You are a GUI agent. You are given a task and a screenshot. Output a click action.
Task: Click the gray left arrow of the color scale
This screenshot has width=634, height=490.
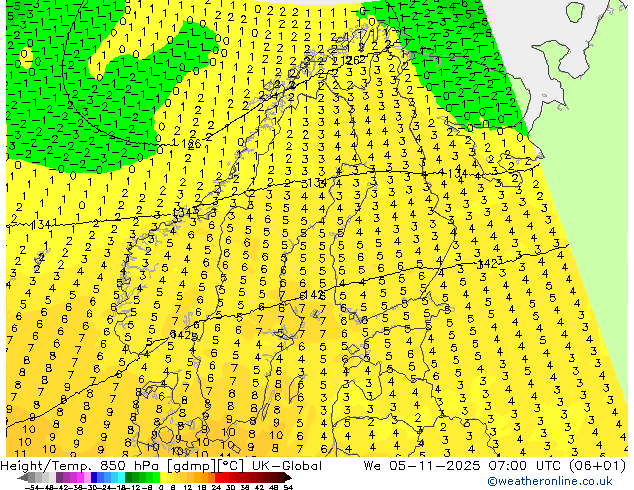[x=23, y=478]
